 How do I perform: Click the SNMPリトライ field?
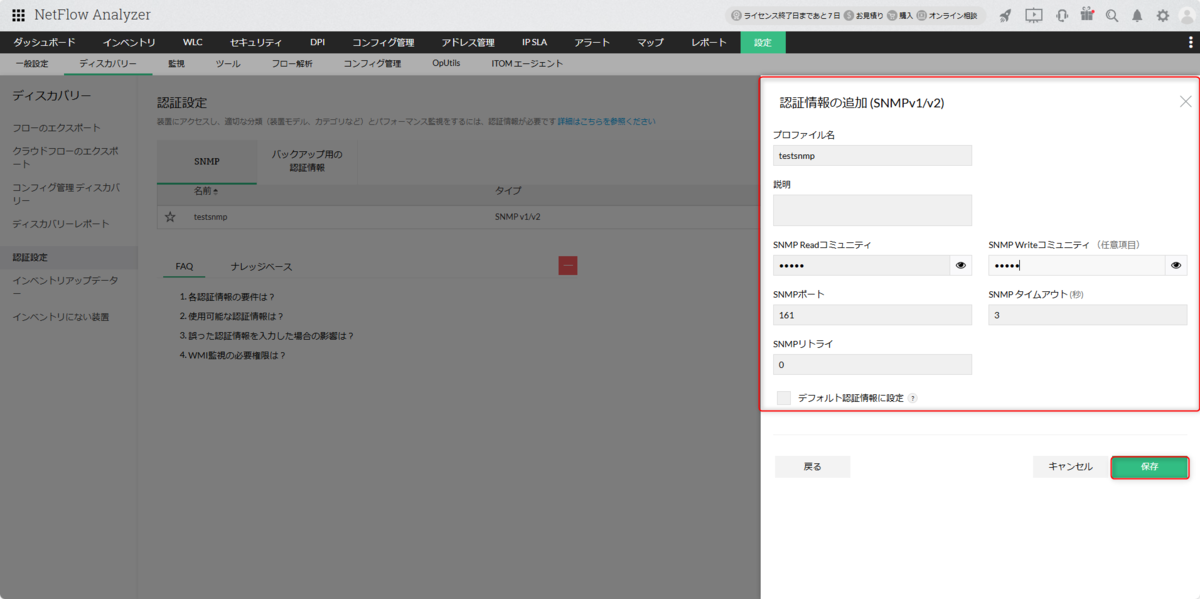pyautogui.click(x=872, y=364)
